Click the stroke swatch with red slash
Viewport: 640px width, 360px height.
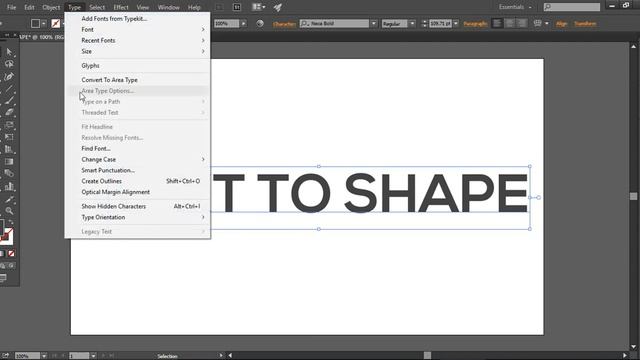coord(56,24)
